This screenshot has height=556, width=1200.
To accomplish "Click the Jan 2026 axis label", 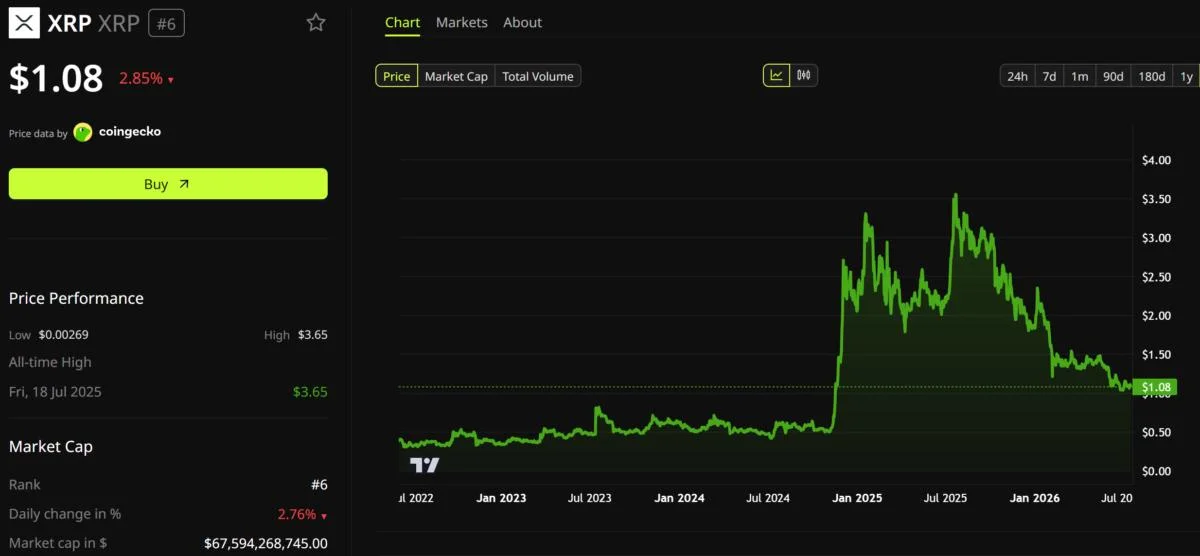I will click(x=1034, y=497).
